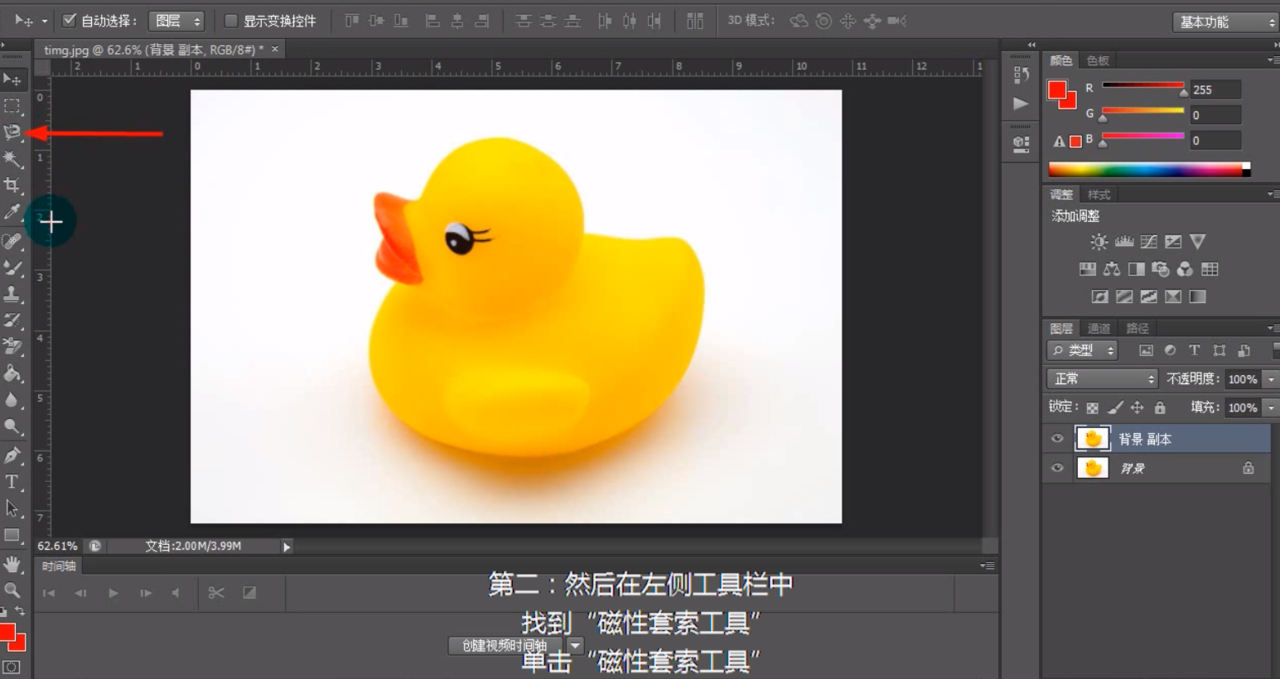Toggle Quick Mask mode icon
The height and width of the screenshot is (679, 1280).
[x=11, y=667]
